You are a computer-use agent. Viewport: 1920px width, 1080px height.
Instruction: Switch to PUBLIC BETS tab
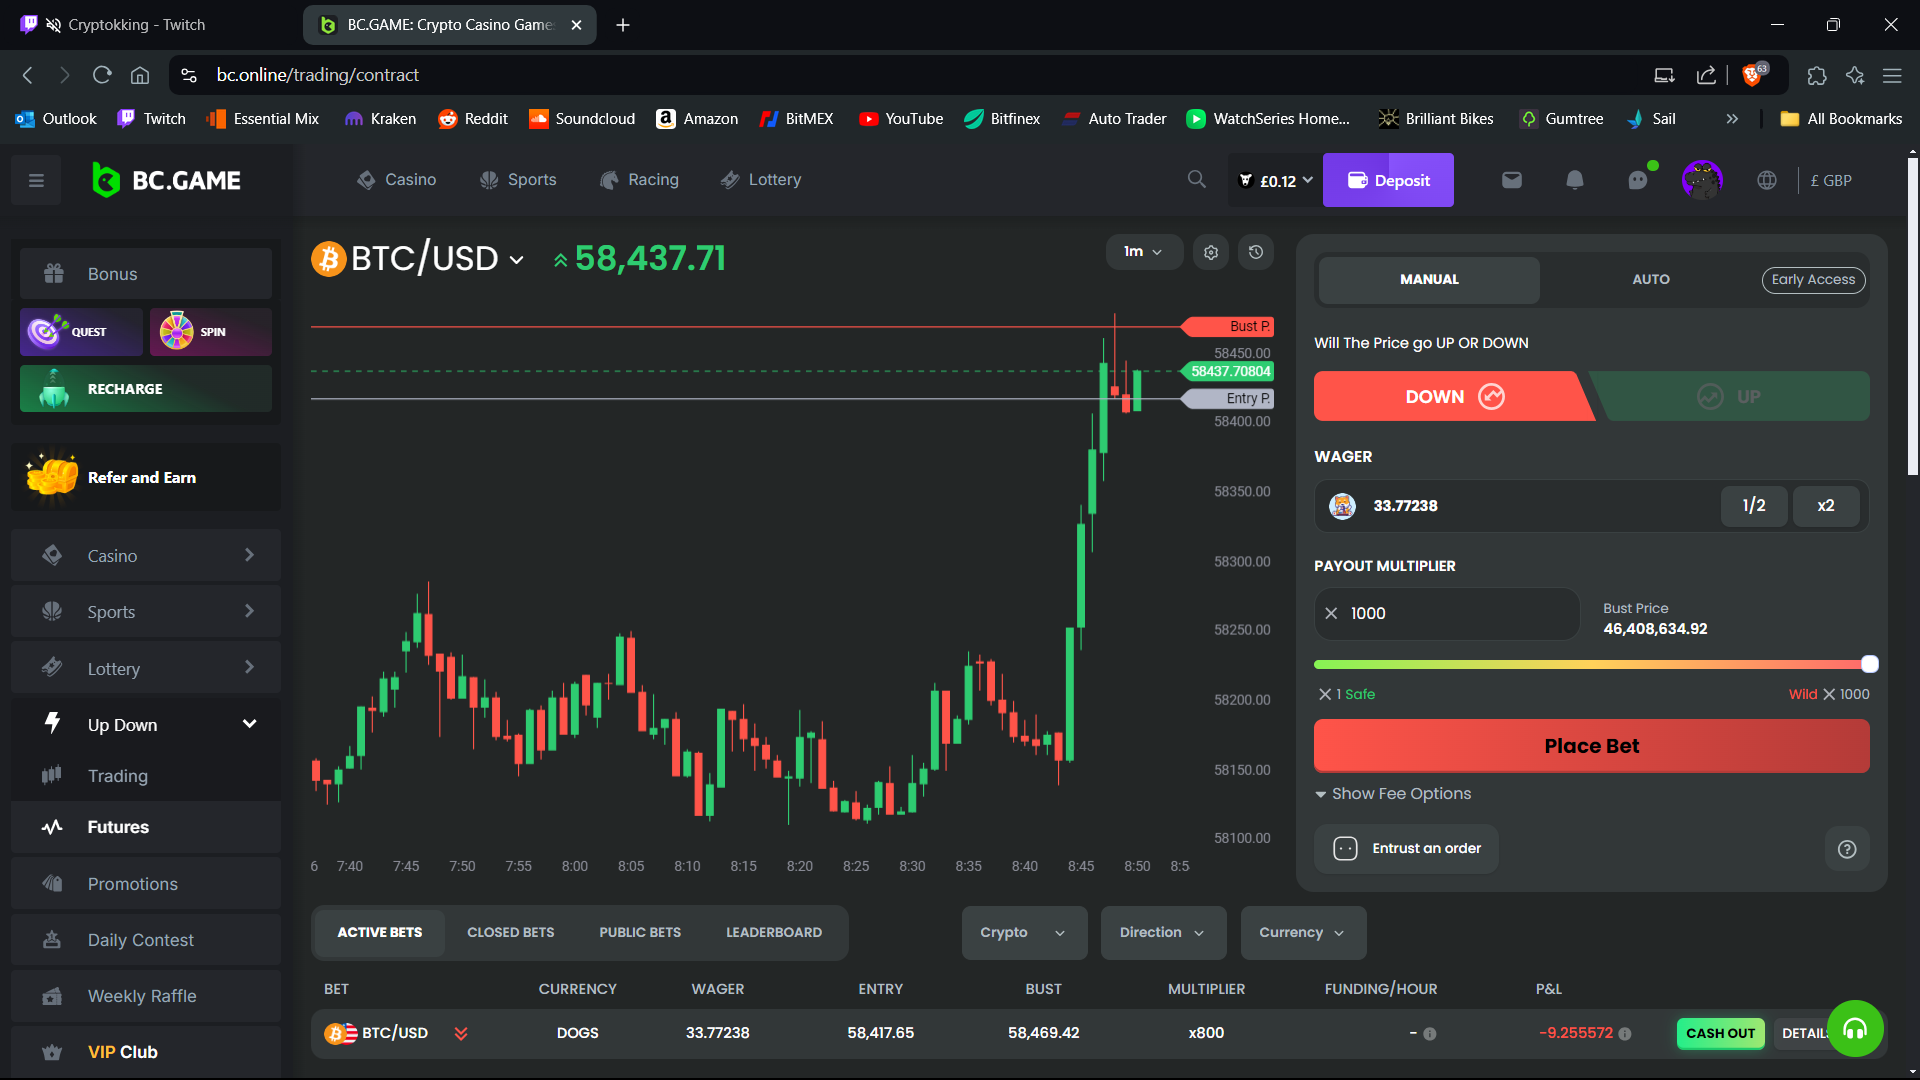[x=640, y=933]
